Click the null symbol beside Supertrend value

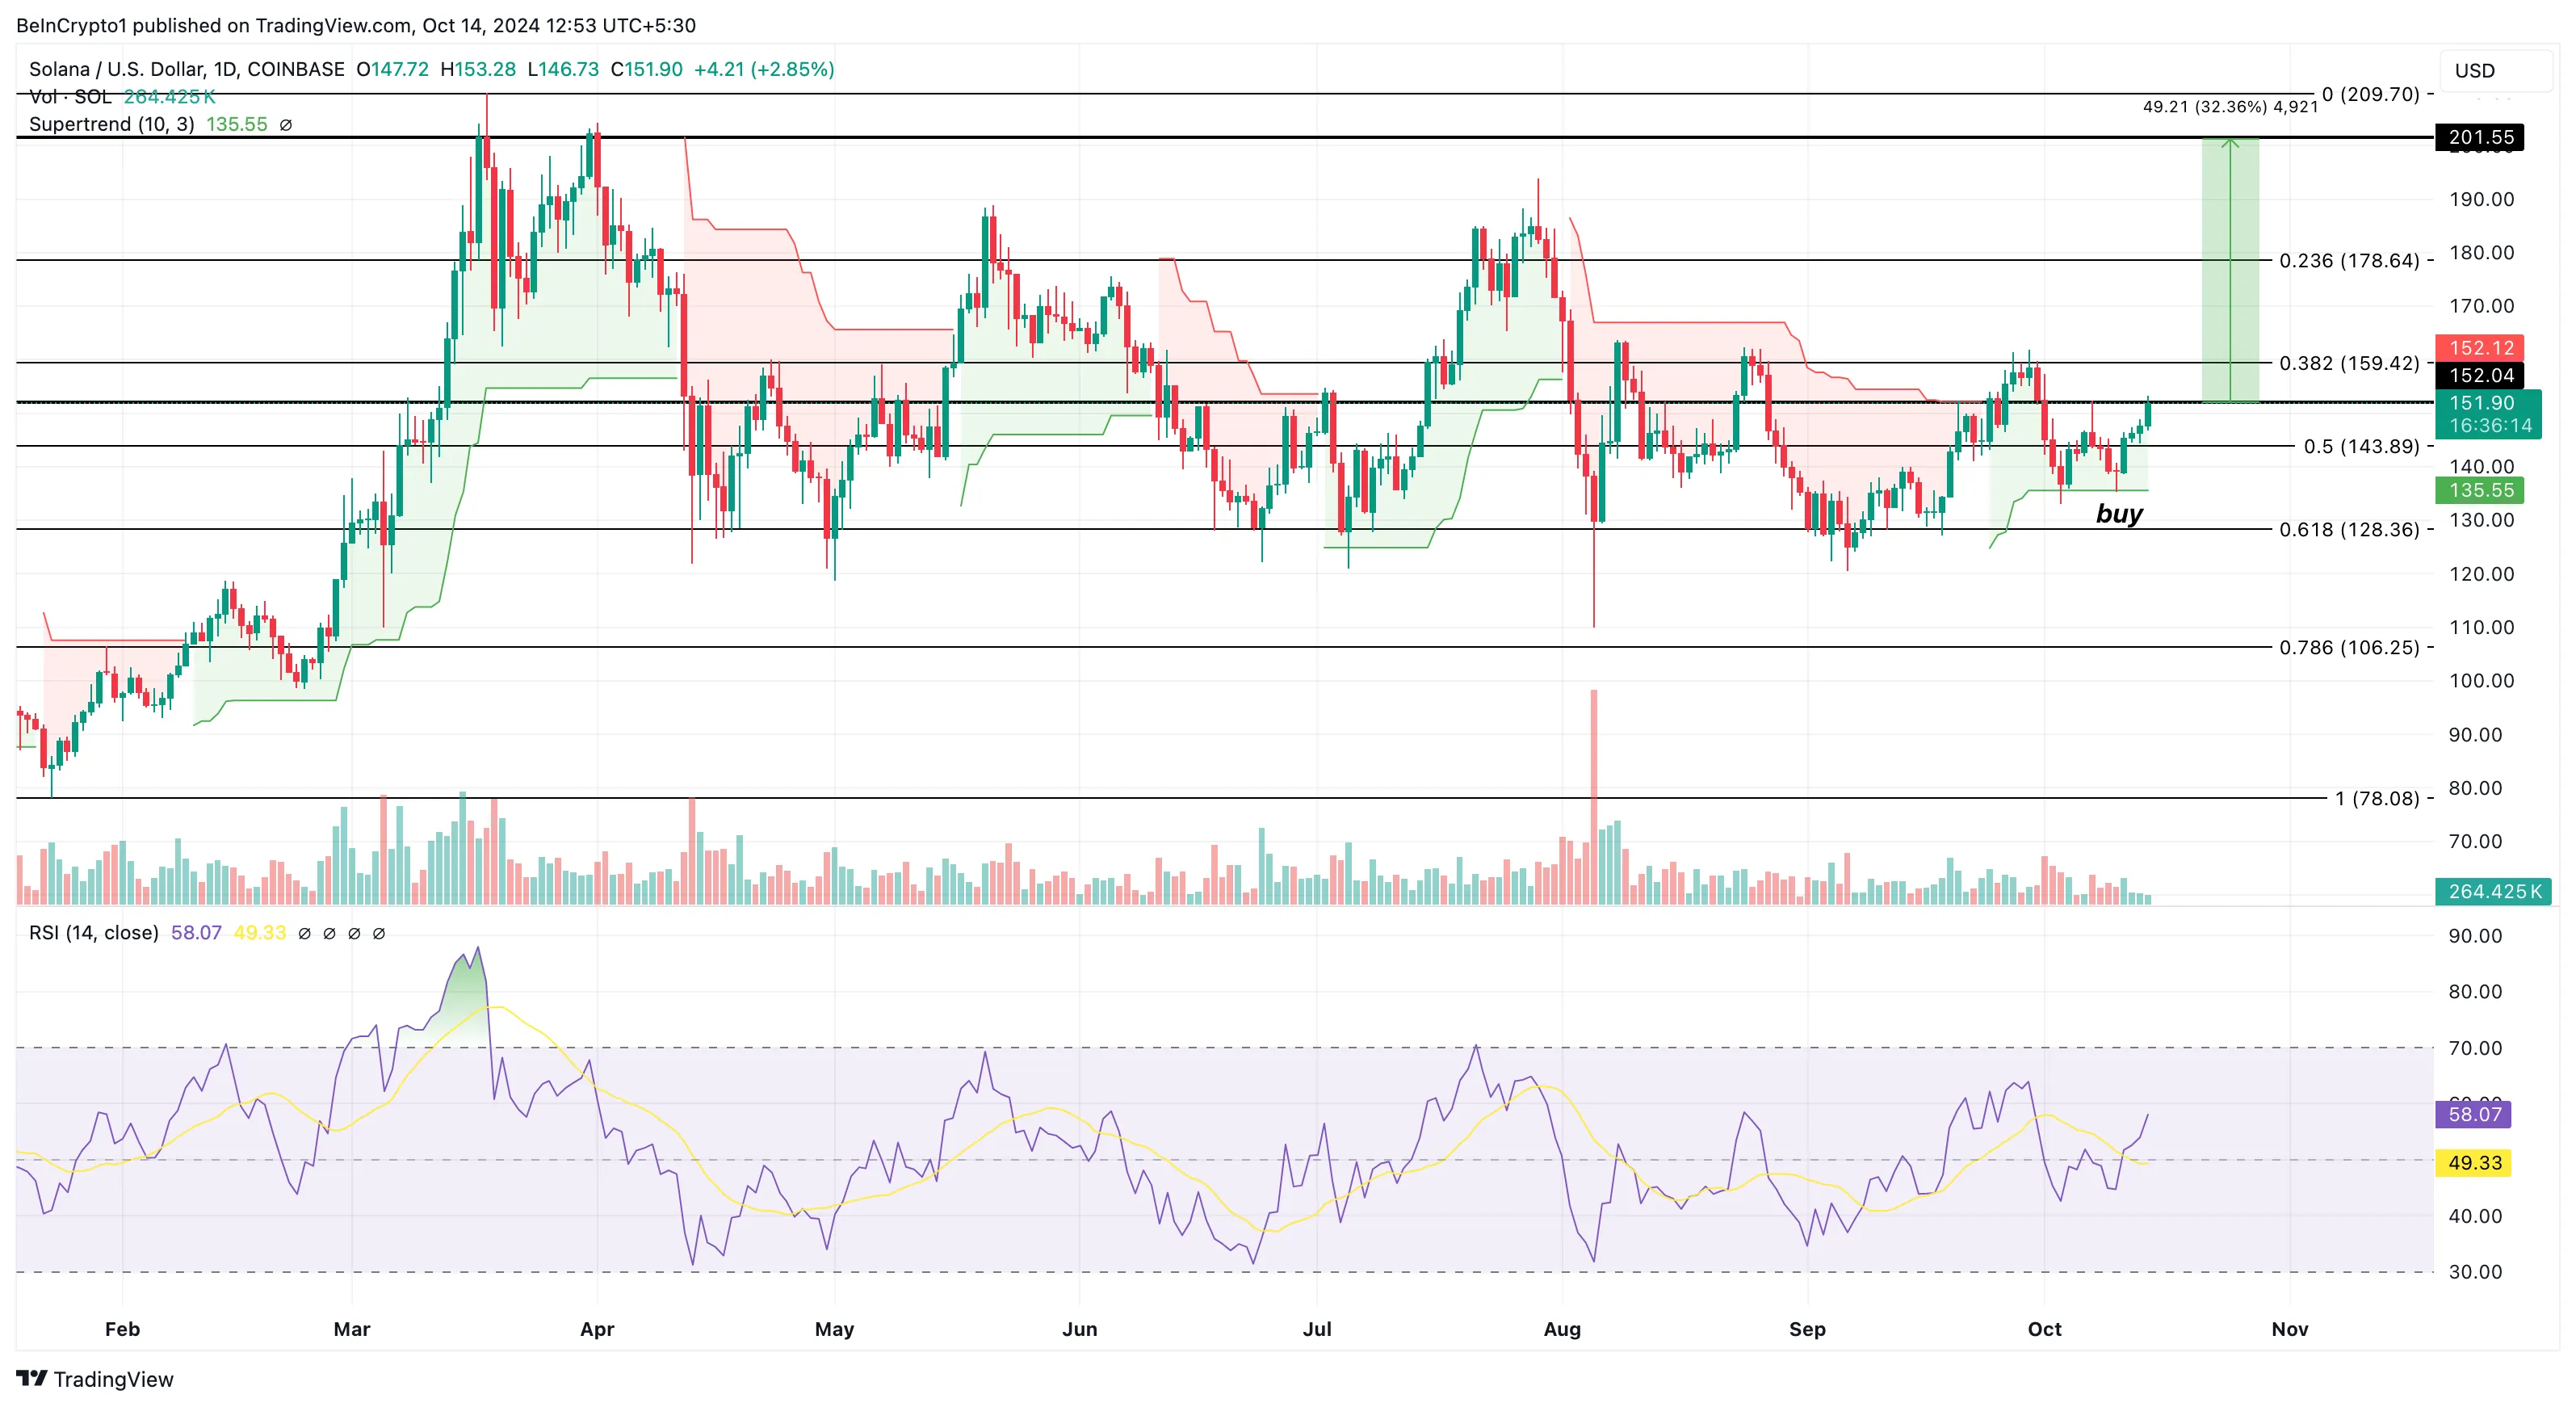pyautogui.click(x=286, y=125)
